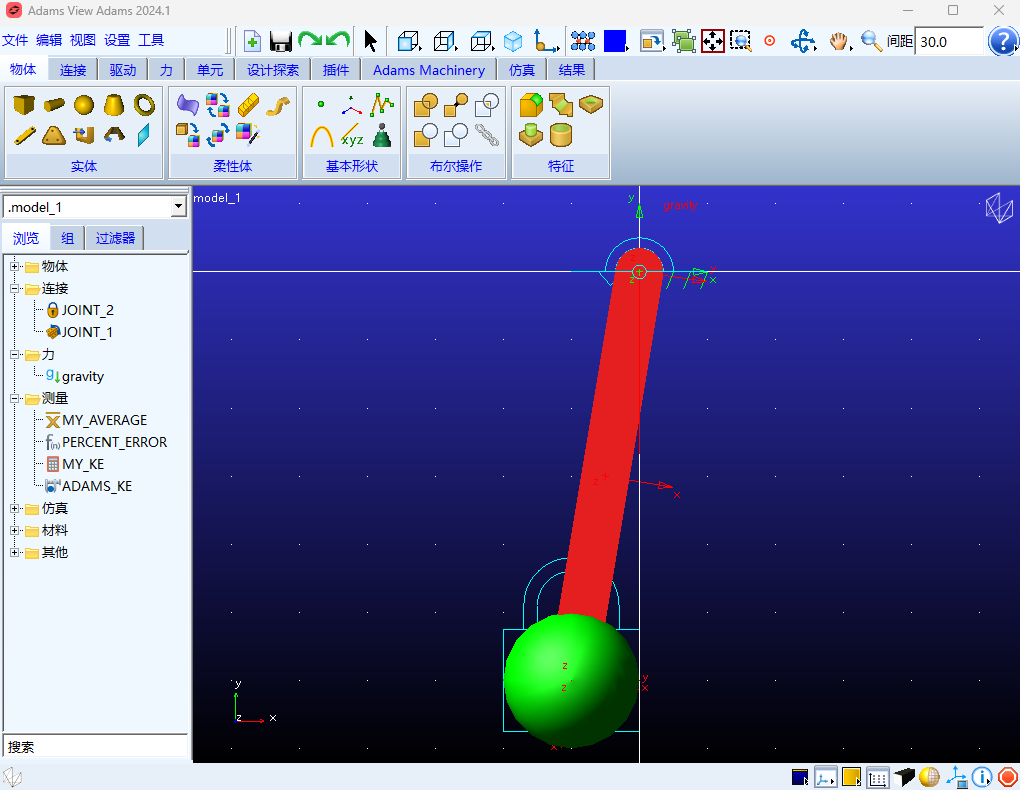Select the torus solid tool

coord(144,104)
